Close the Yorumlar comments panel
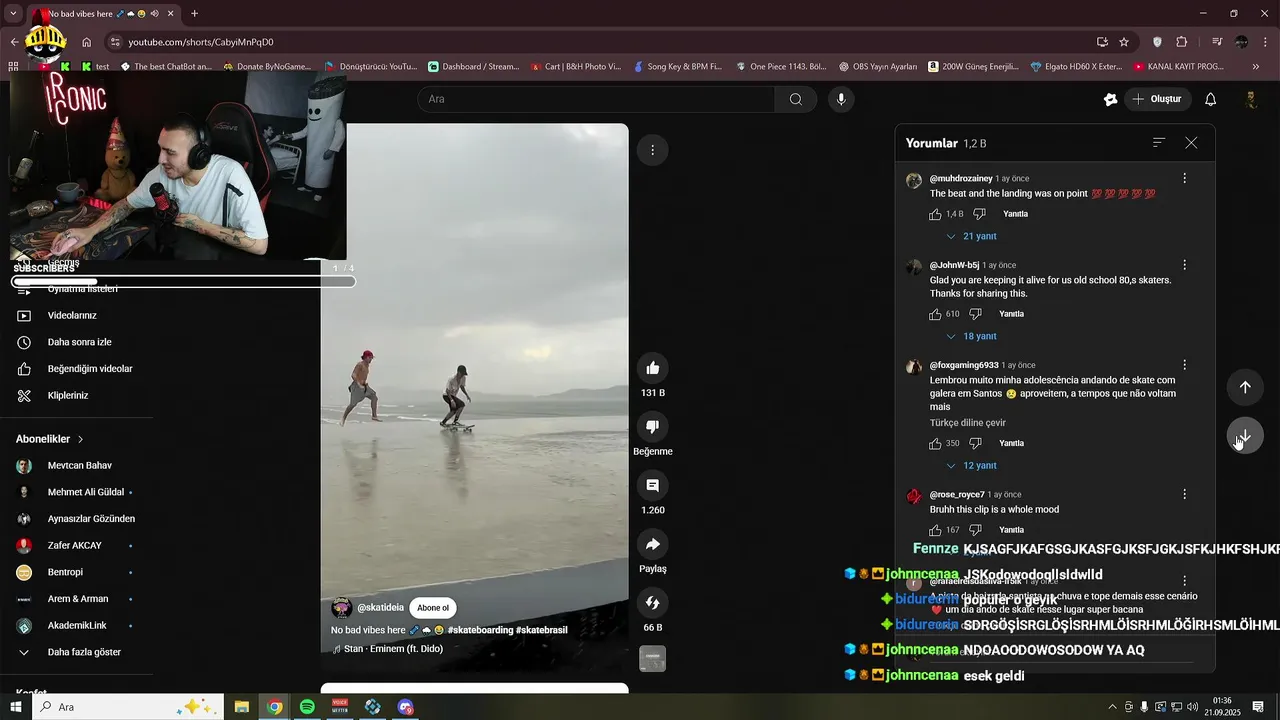1280x720 pixels. pyautogui.click(x=1191, y=143)
